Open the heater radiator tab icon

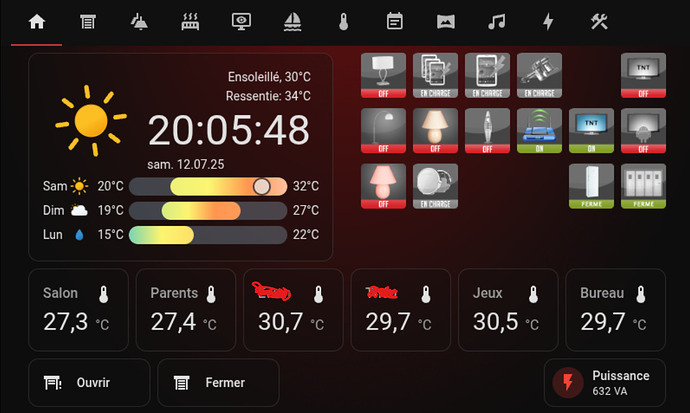[x=190, y=22]
